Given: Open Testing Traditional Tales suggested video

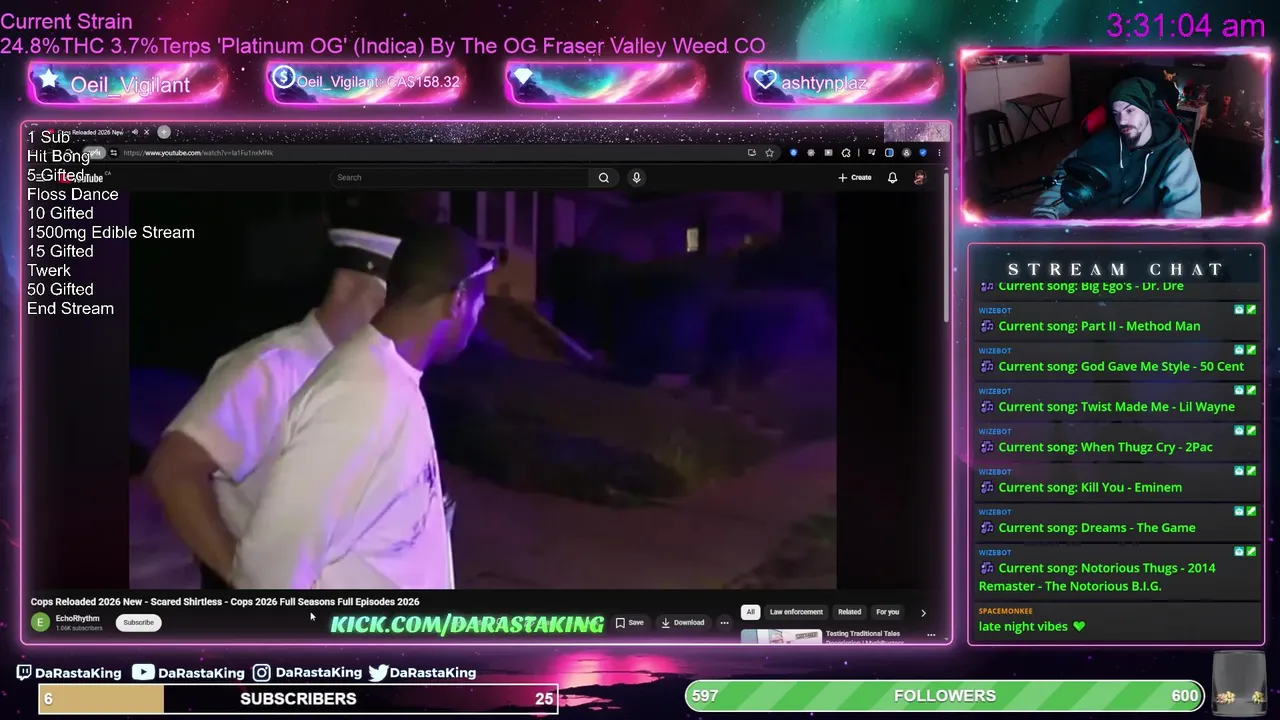Looking at the screenshot, I should 820,636.
